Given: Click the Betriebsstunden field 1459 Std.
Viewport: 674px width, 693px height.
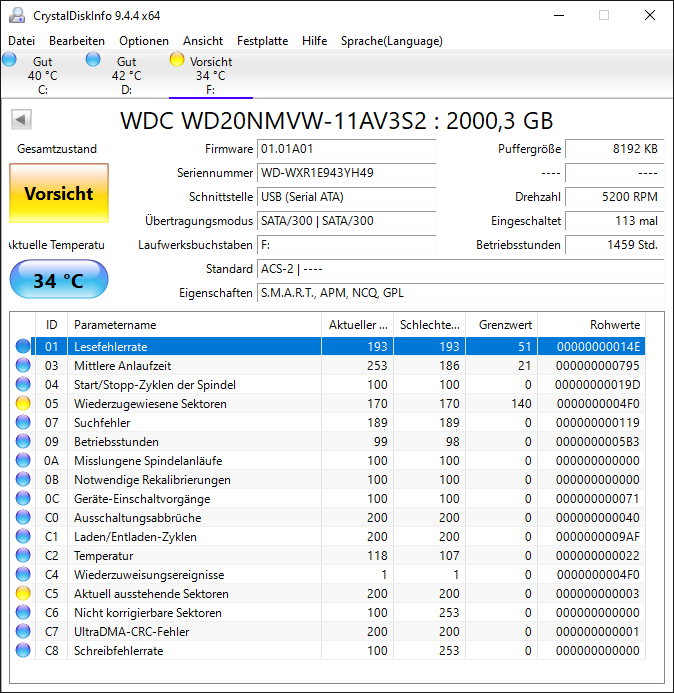Looking at the screenshot, I should click(x=615, y=245).
